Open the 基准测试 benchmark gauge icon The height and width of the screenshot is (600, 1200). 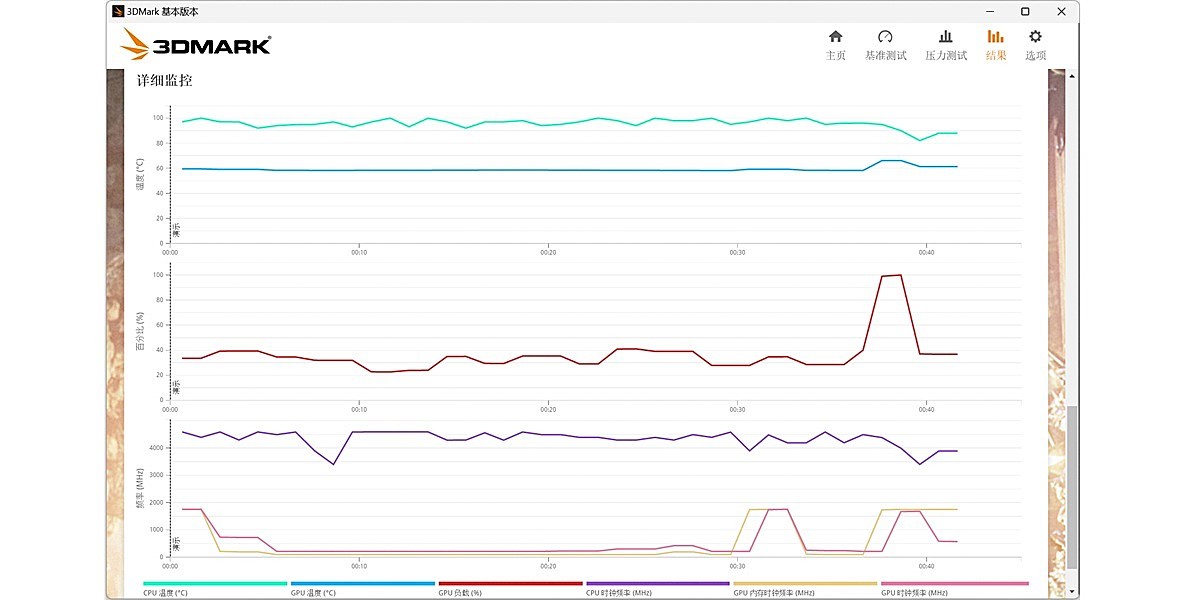click(885, 44)
